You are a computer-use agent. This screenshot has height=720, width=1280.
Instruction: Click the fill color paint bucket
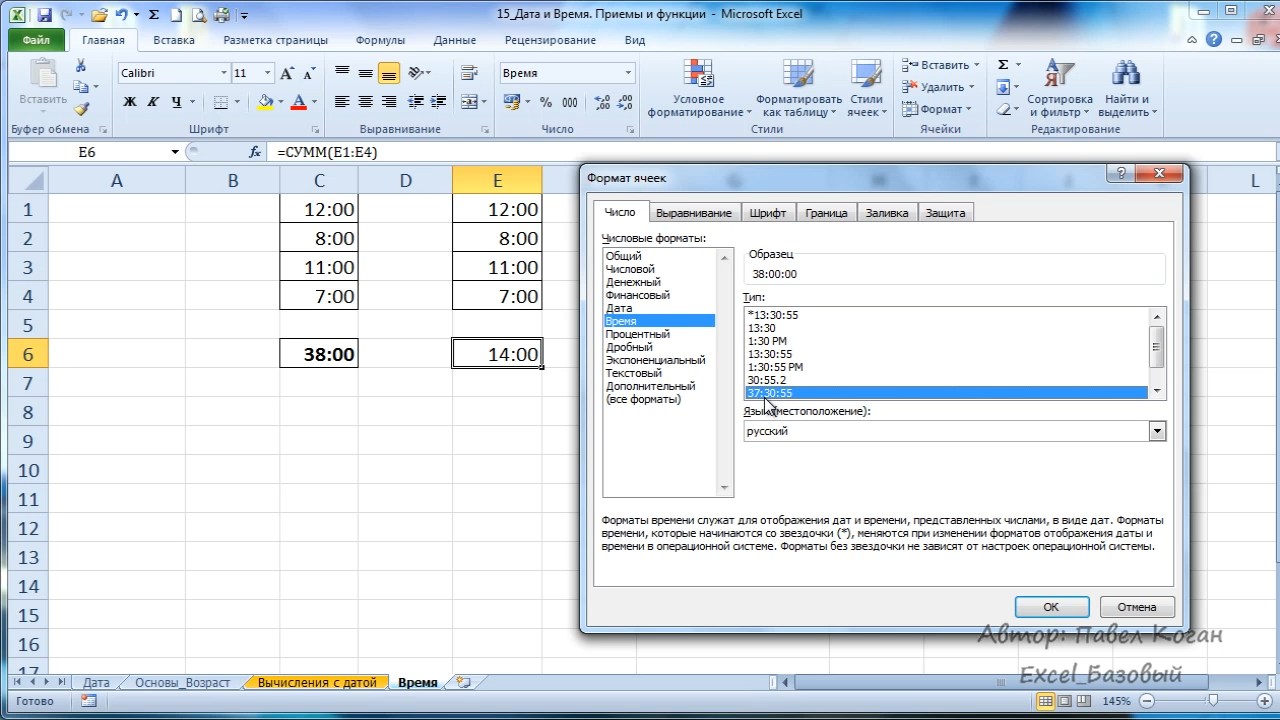tap(265, 102)
